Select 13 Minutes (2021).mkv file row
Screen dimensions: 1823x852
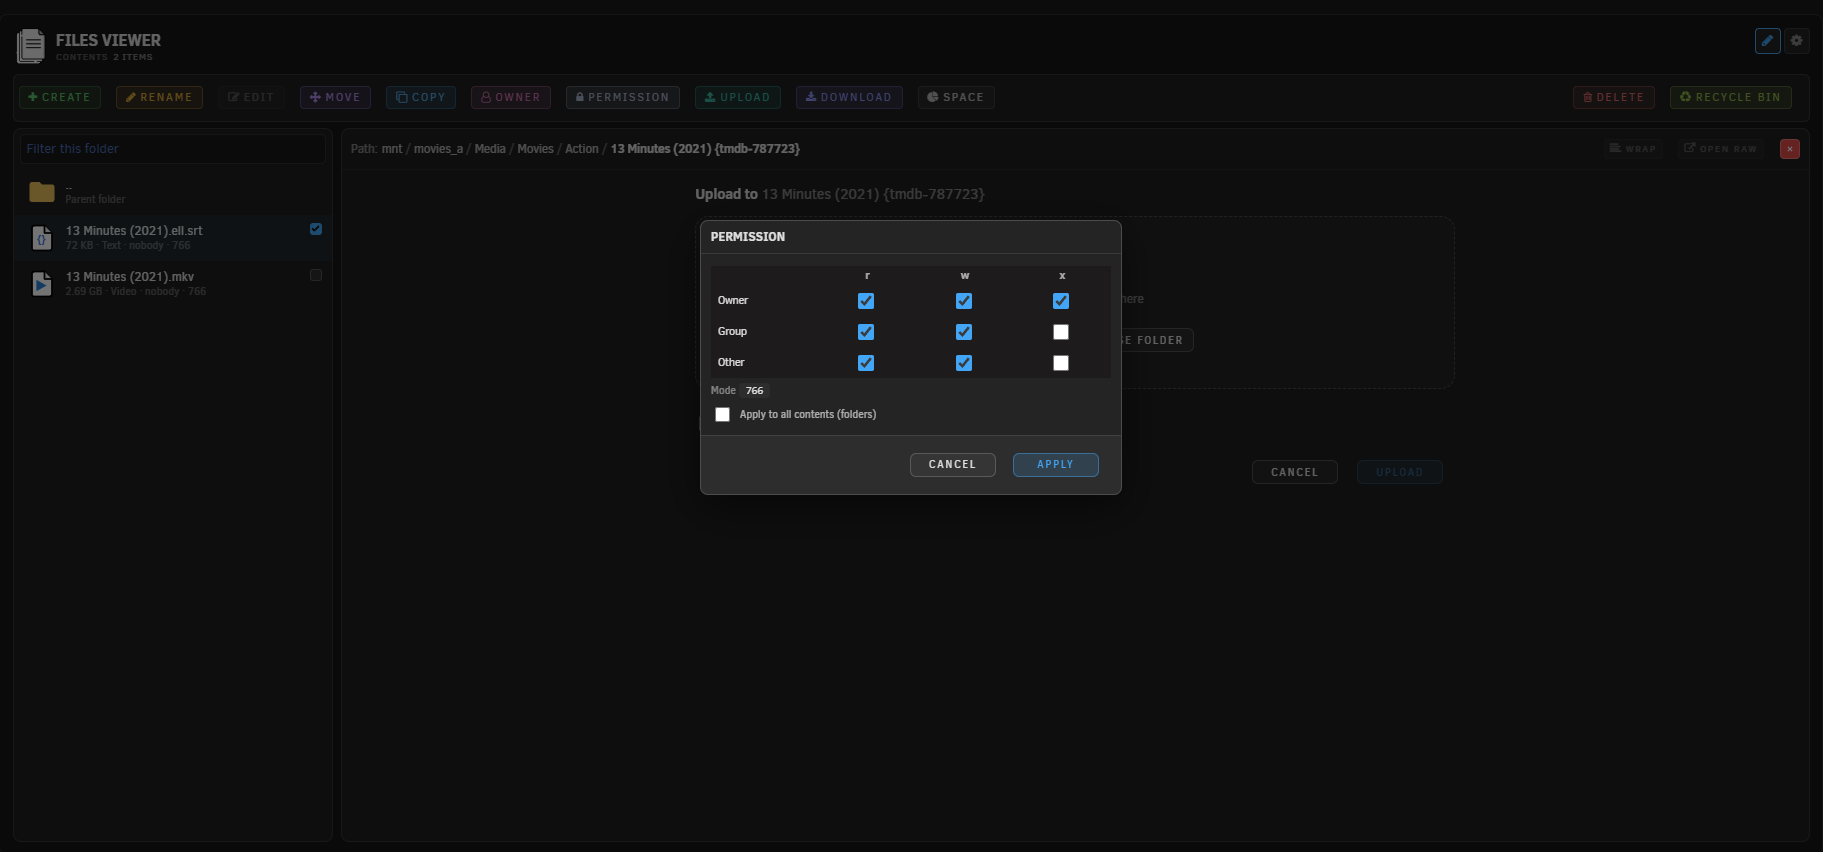coord(173,283)
